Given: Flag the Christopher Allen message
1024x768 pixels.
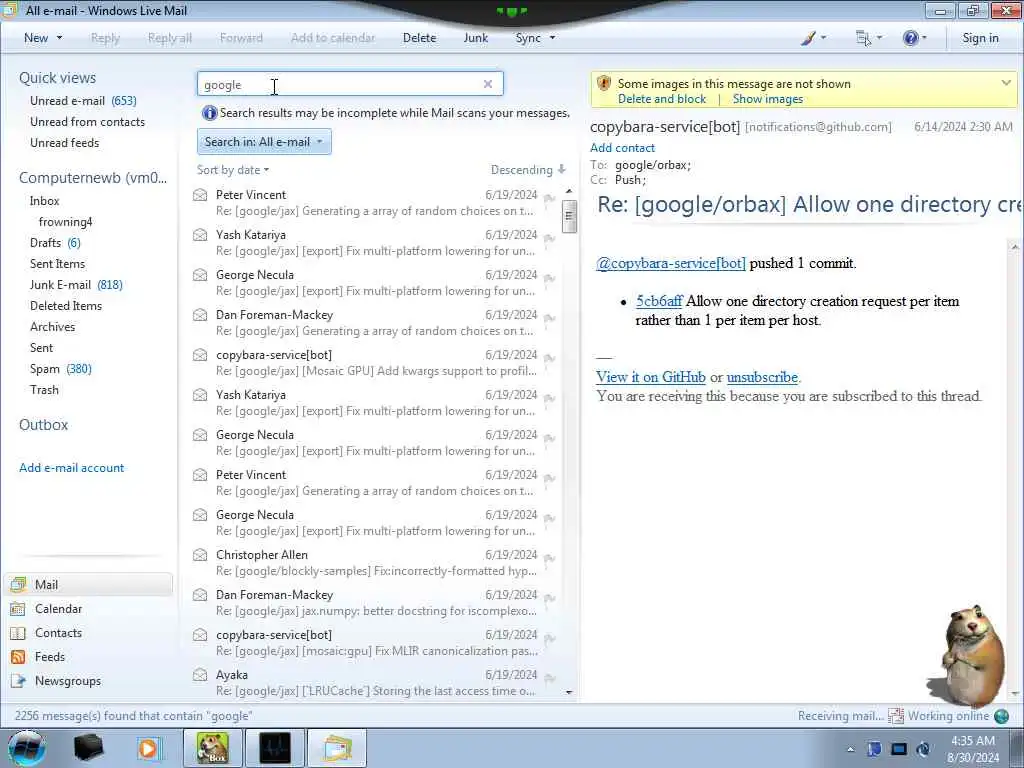Looking at the screenshot, I should tap(549, 558).
